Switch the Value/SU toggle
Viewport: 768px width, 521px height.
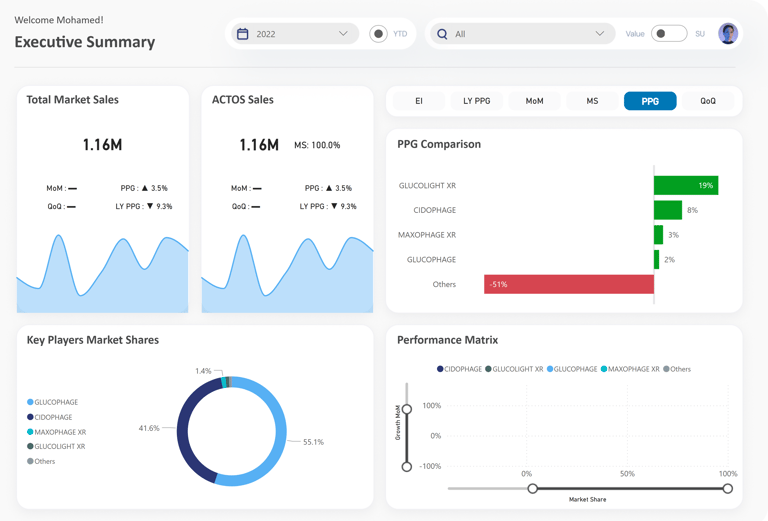669,34
